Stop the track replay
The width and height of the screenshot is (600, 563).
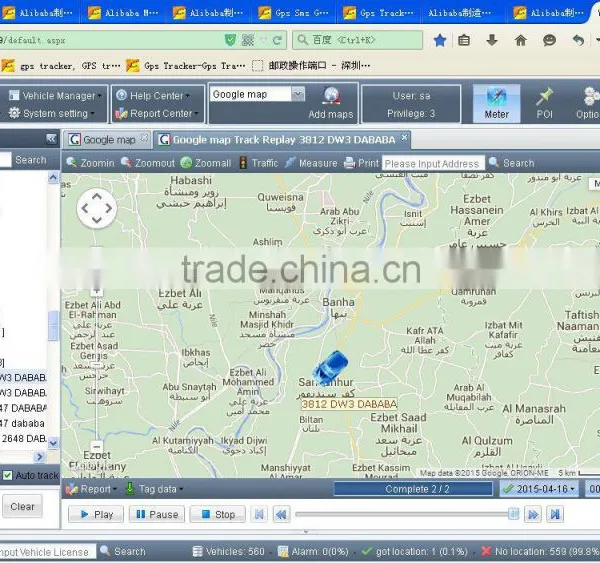pos(217,514)
